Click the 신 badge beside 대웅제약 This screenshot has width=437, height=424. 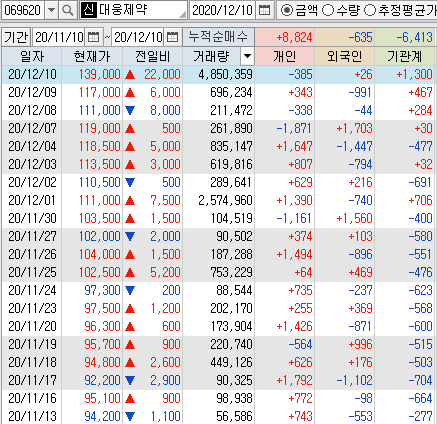click(89, 10)
